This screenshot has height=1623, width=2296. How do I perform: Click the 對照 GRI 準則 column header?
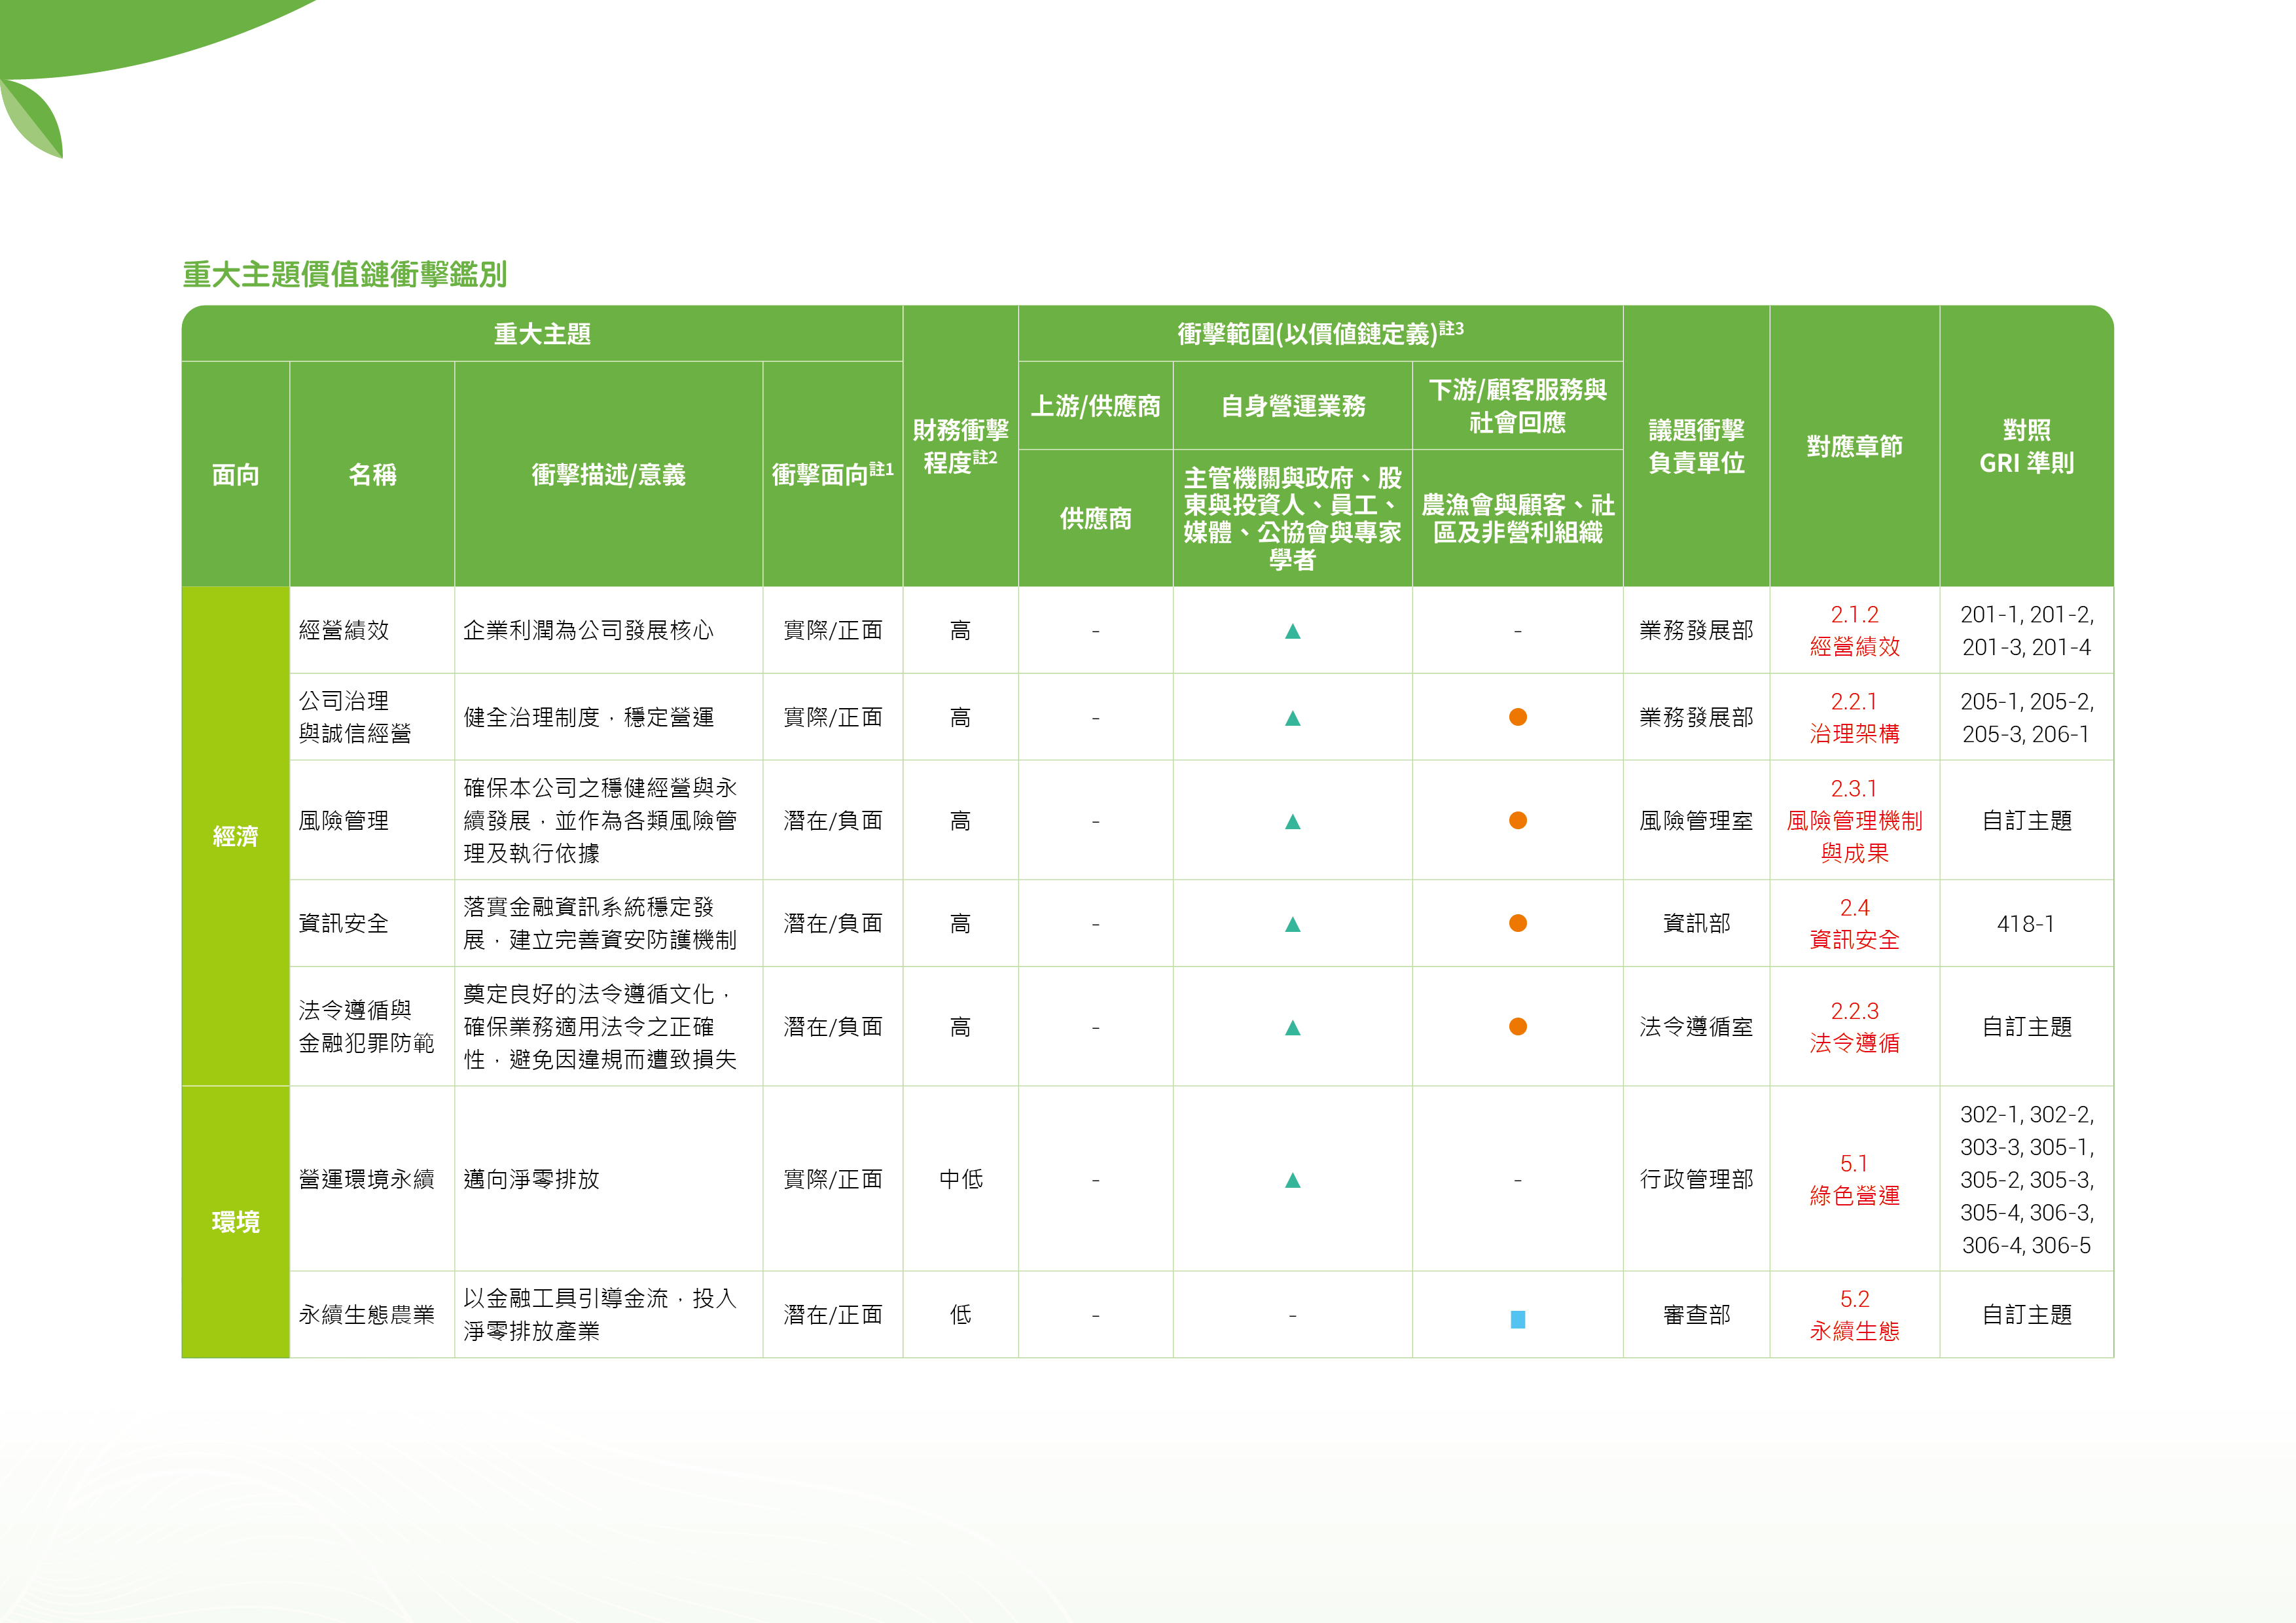2026,446
